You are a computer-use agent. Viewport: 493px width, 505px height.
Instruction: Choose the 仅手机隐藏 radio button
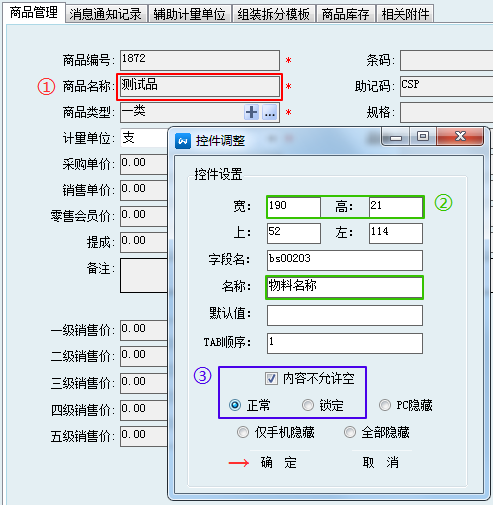pyautogui.click(x=243, y=432)
